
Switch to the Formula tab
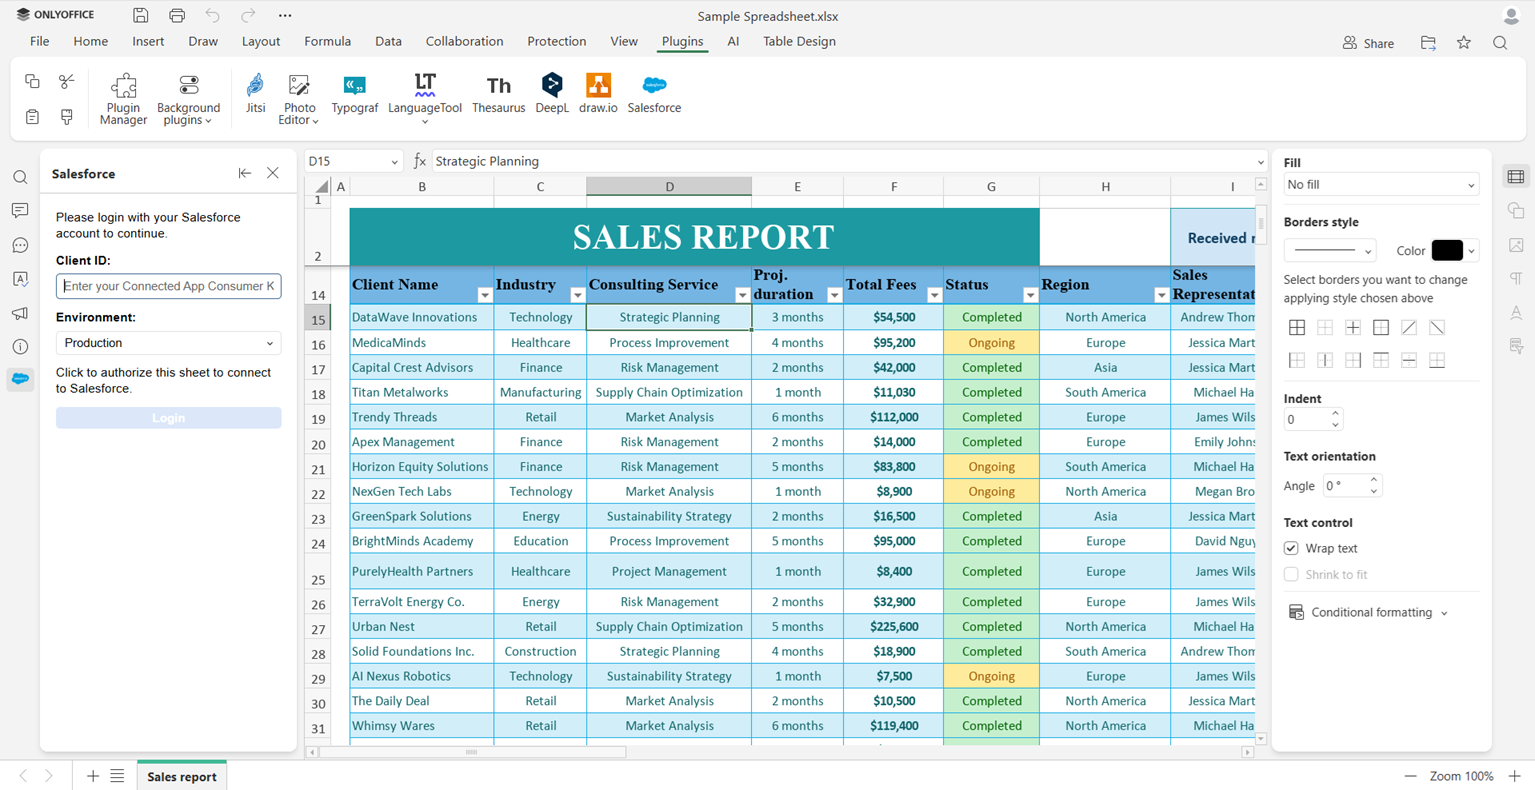point(327,42)
